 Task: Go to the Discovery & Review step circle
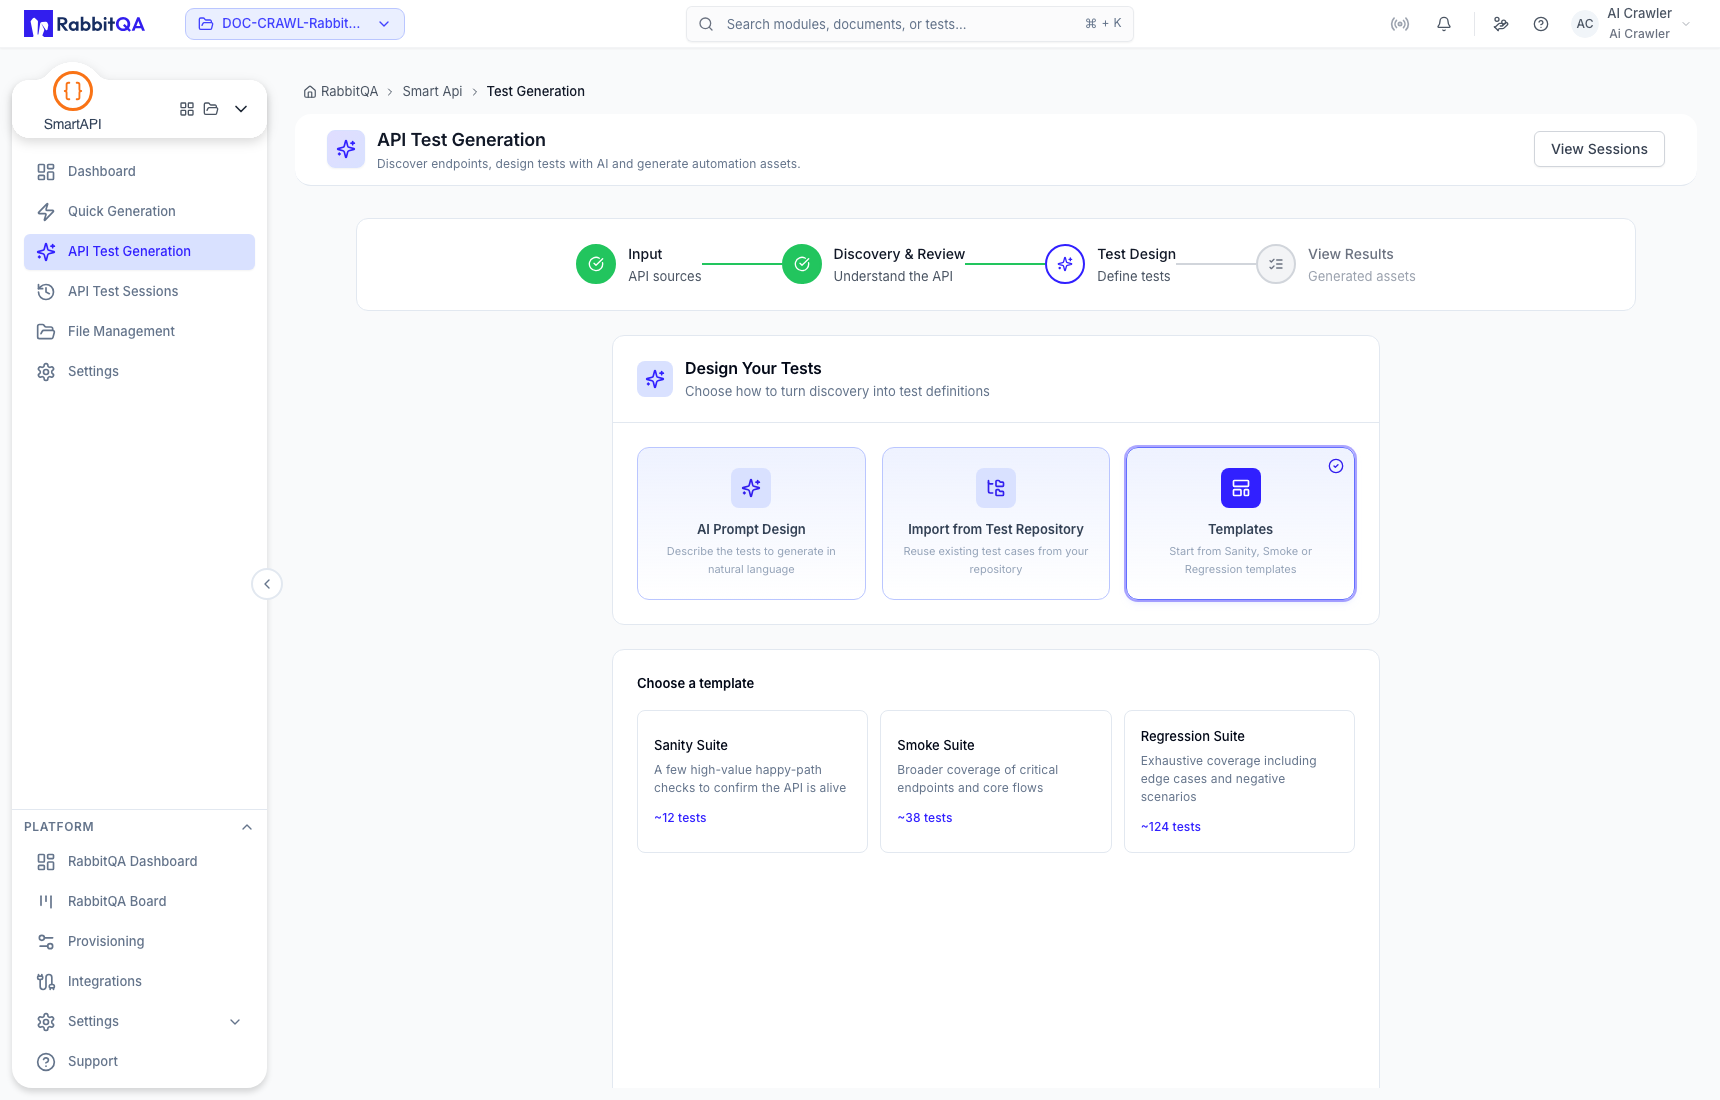click(802, 264)
